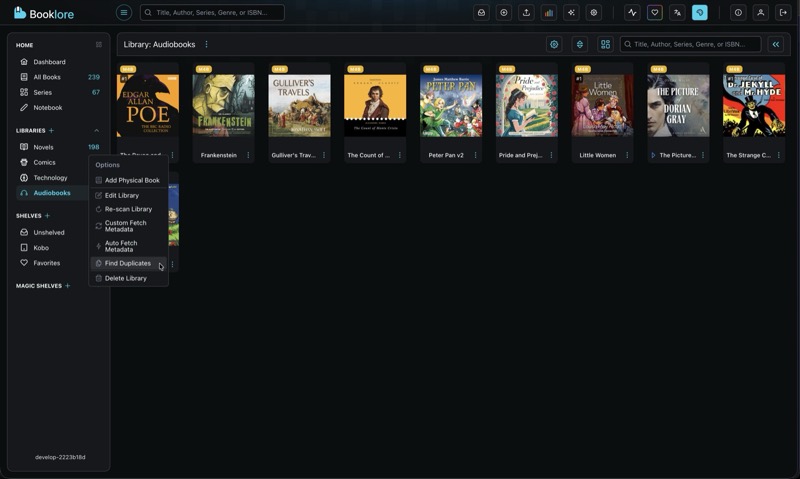Click the heart support icon in top bar

(x=655, y=13)
